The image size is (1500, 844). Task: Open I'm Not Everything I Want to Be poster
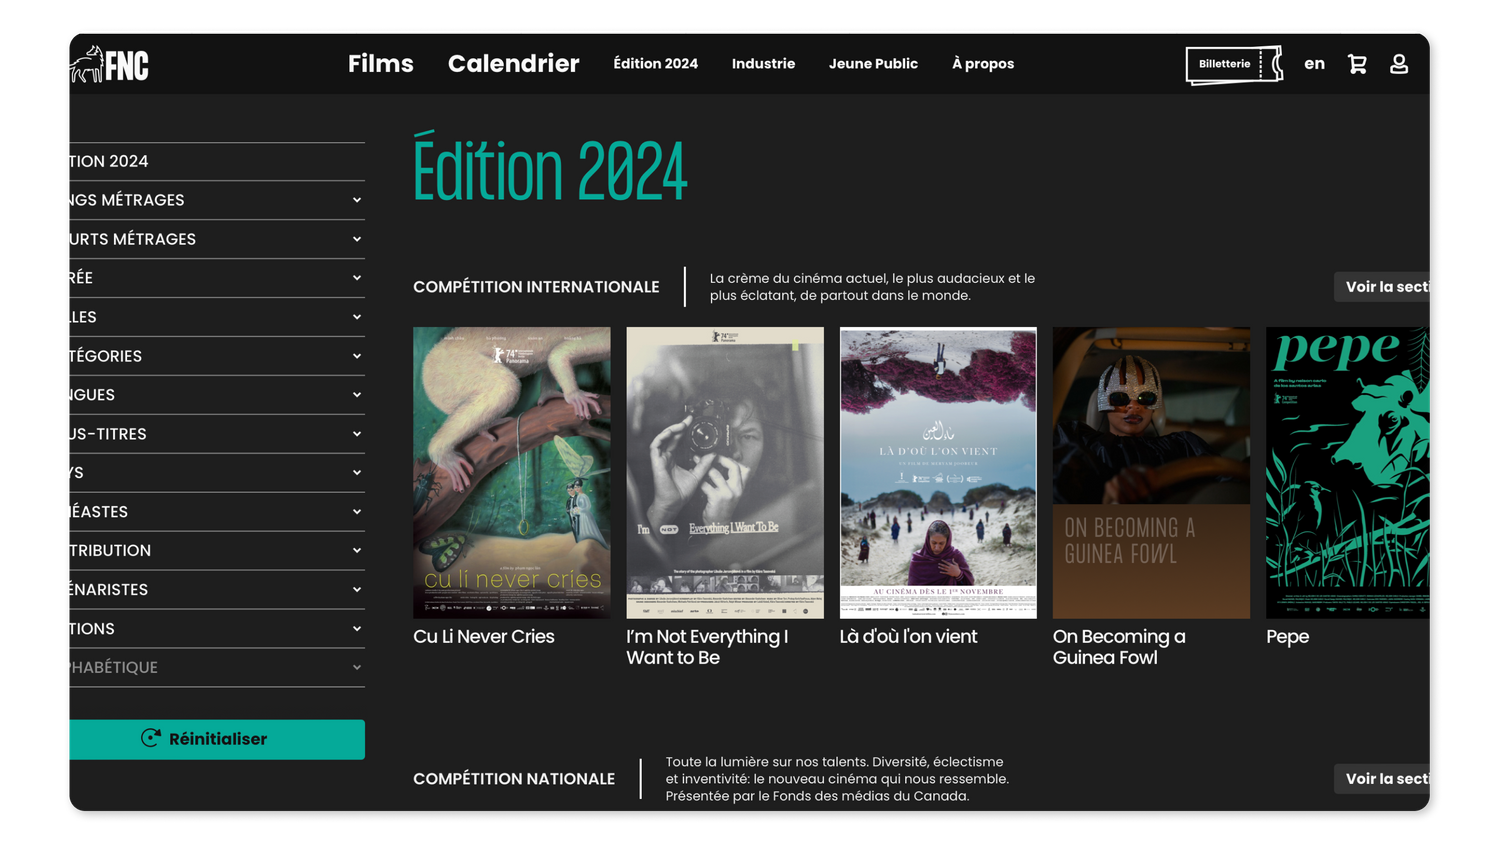coord(725,472)
